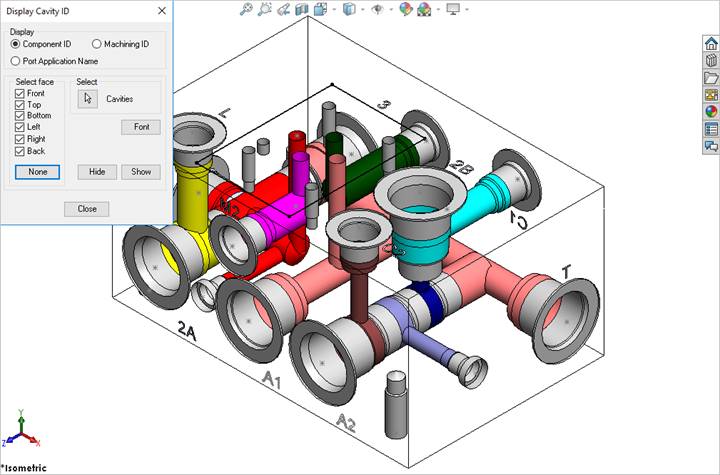Select the Machining ID radio option

click(97, 44)
